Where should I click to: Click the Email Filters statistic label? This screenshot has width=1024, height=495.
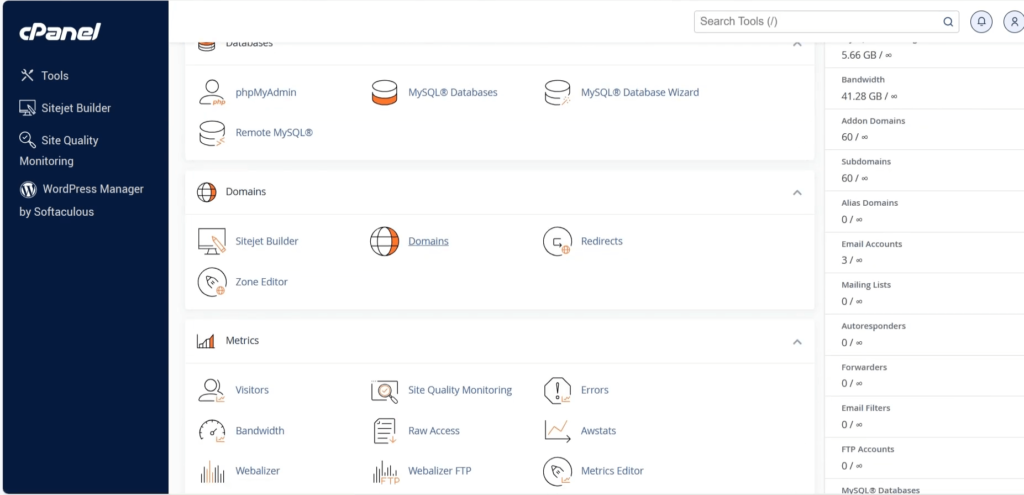tap(865, 408)
